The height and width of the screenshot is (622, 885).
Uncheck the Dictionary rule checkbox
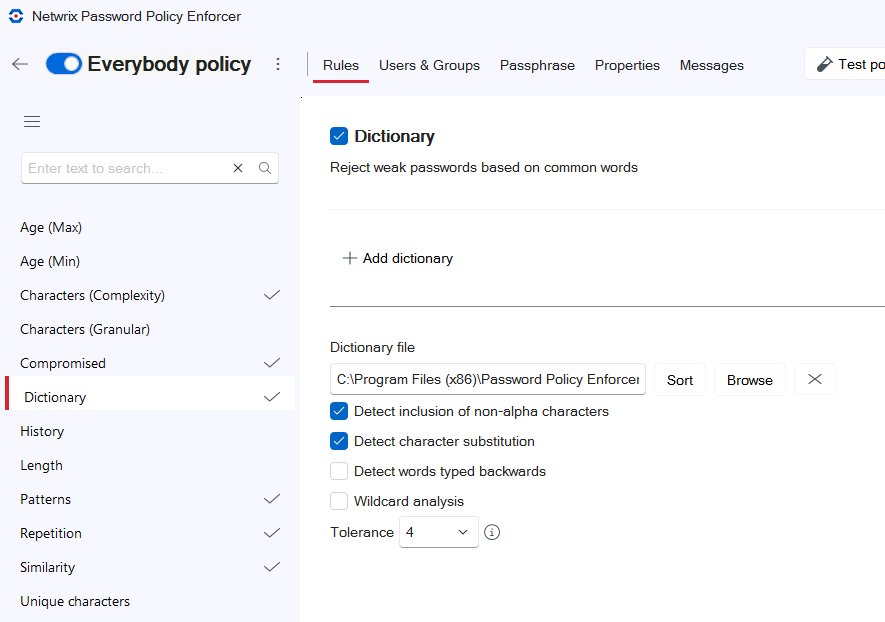point(339,136)
